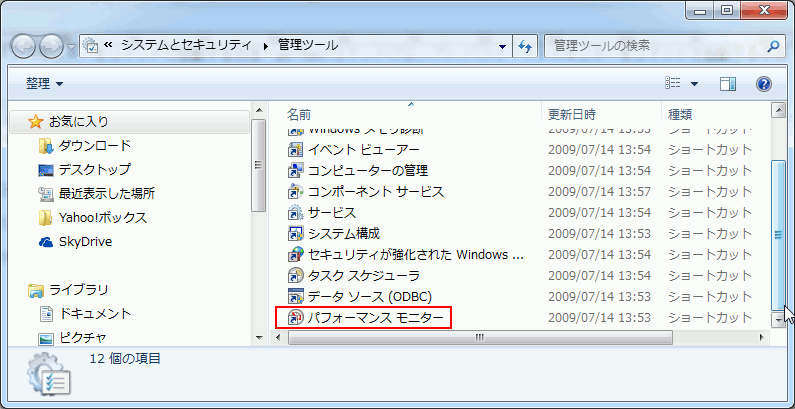Sort by 更新日時 column header

coord(572,114)
